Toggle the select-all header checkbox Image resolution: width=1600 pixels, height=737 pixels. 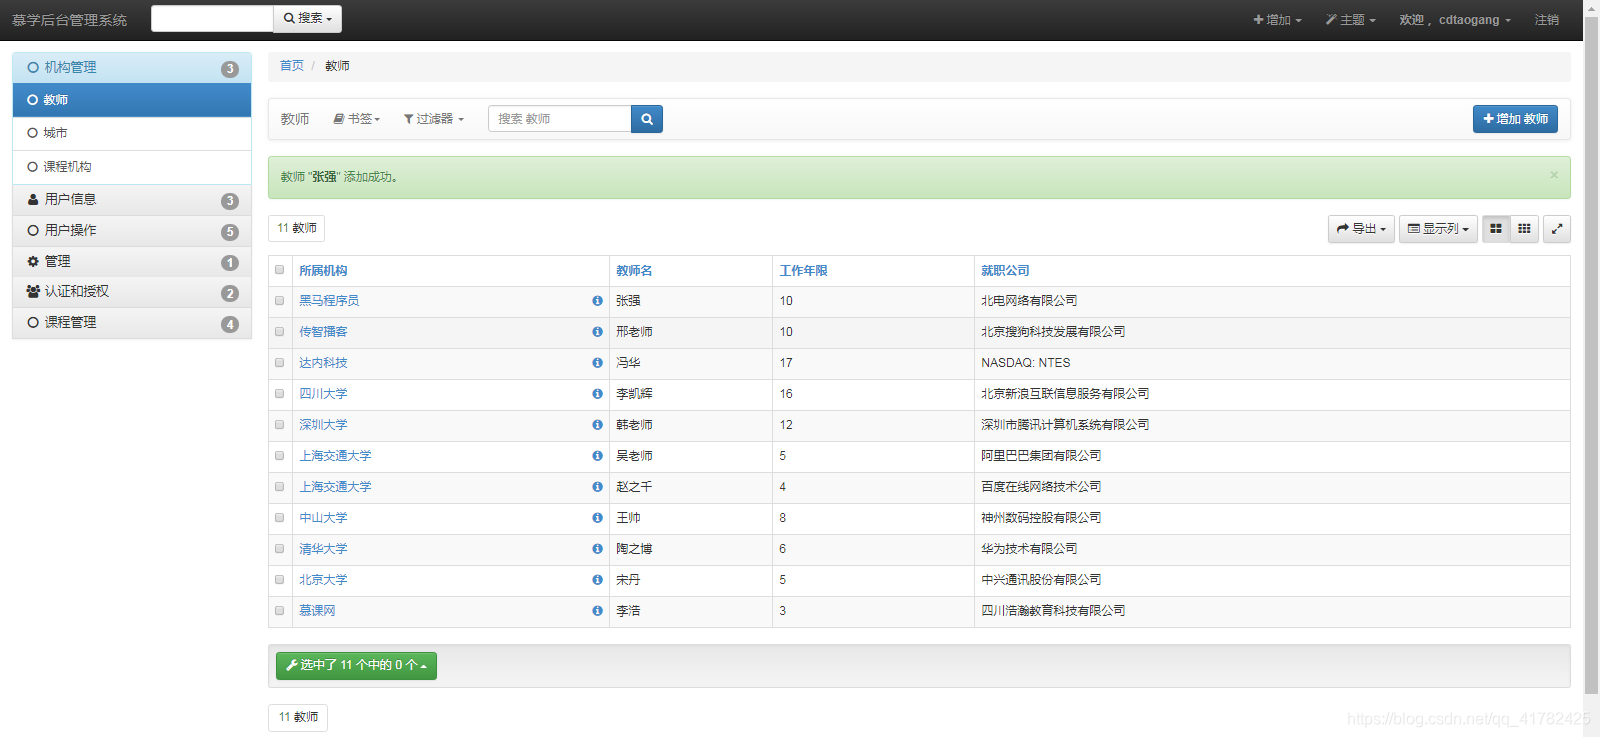click(x=280, y=270)
